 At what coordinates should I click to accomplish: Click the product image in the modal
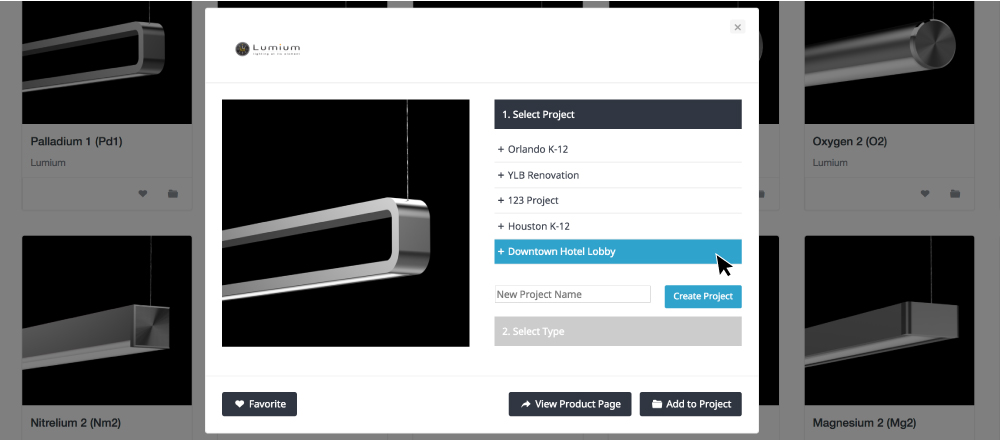(x=345, y=223)
